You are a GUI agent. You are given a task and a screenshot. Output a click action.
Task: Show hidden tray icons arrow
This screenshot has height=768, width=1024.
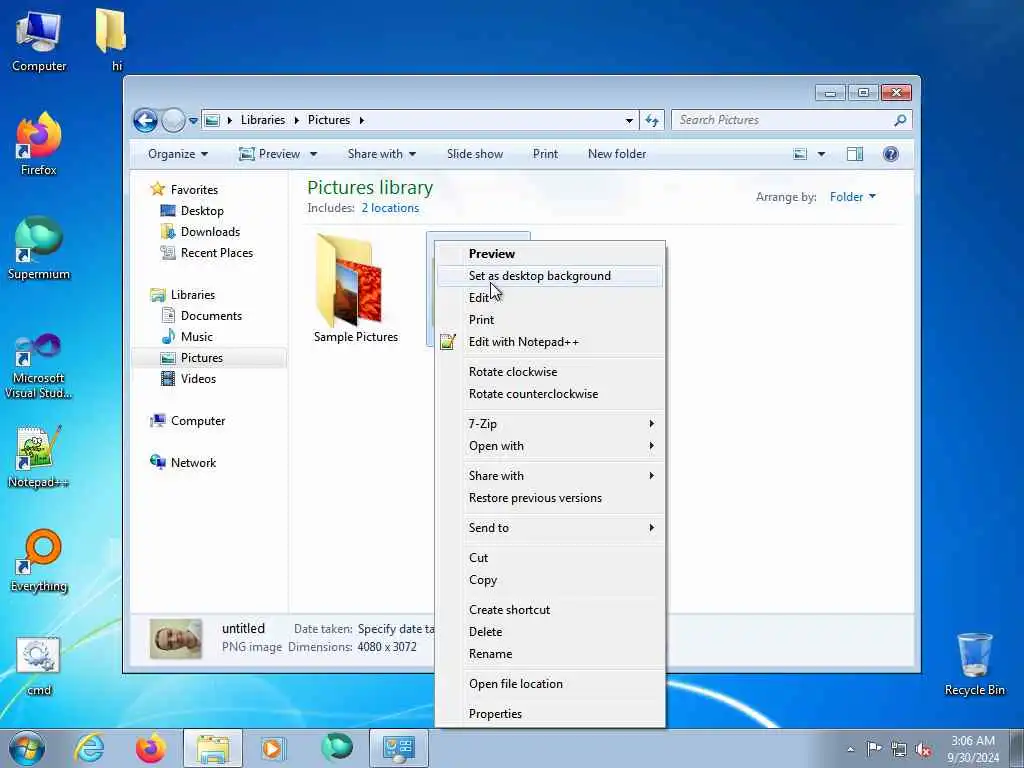click(x=850, y=750)
